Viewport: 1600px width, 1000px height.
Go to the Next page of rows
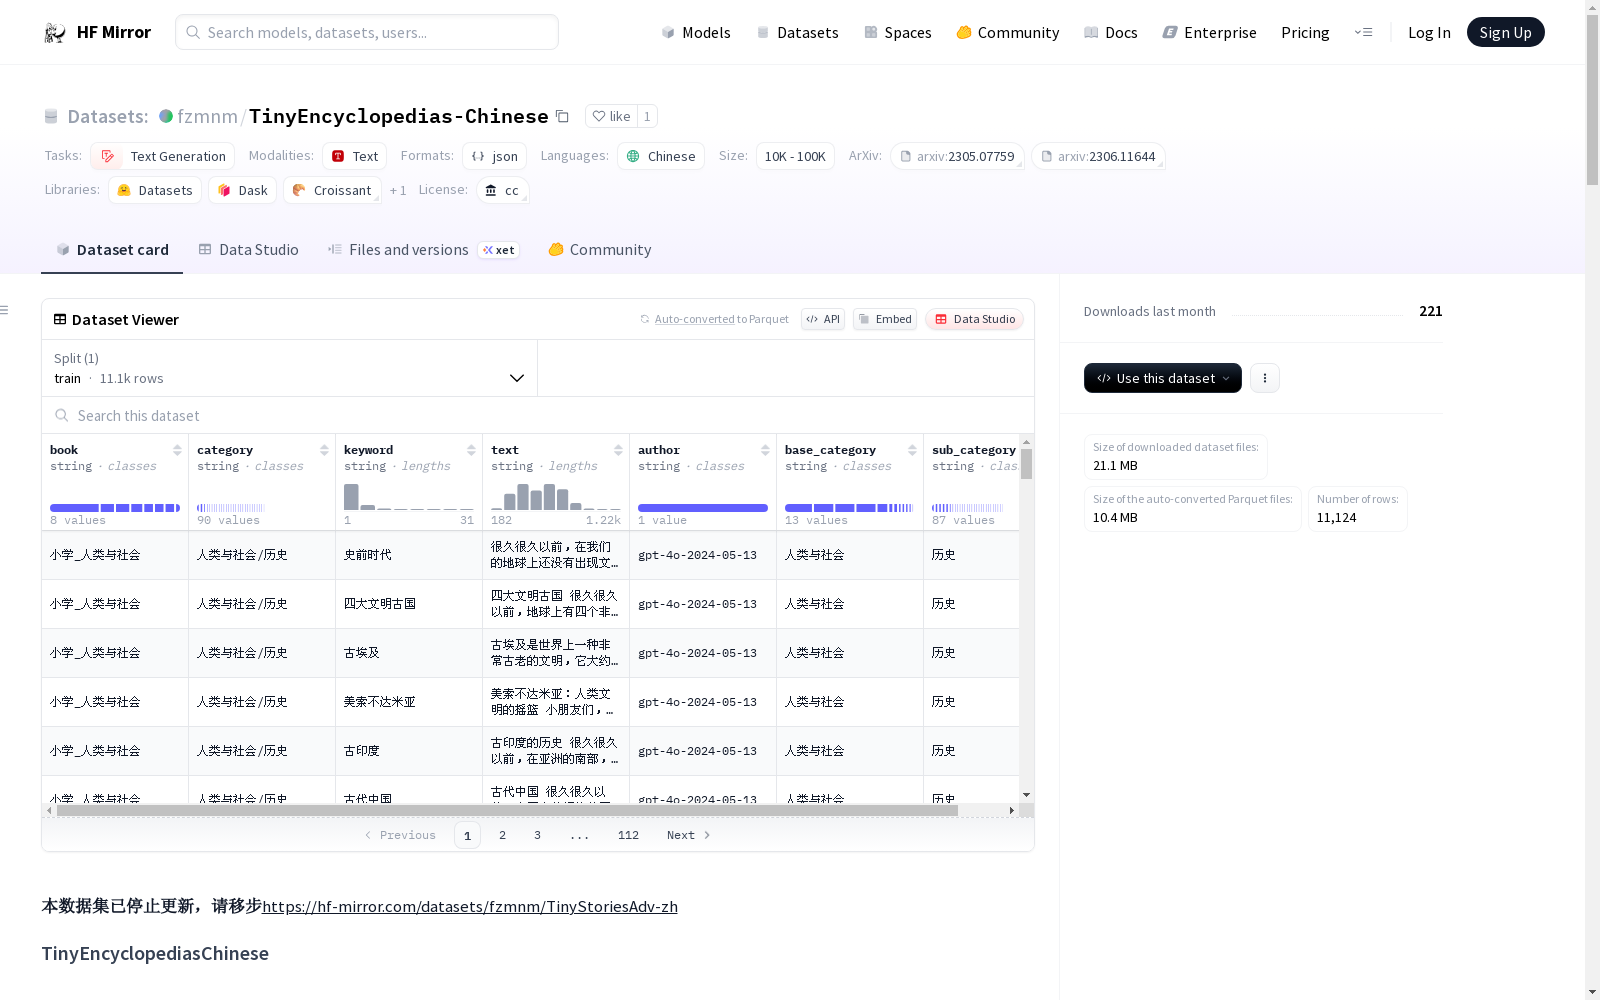click(689, 835)
